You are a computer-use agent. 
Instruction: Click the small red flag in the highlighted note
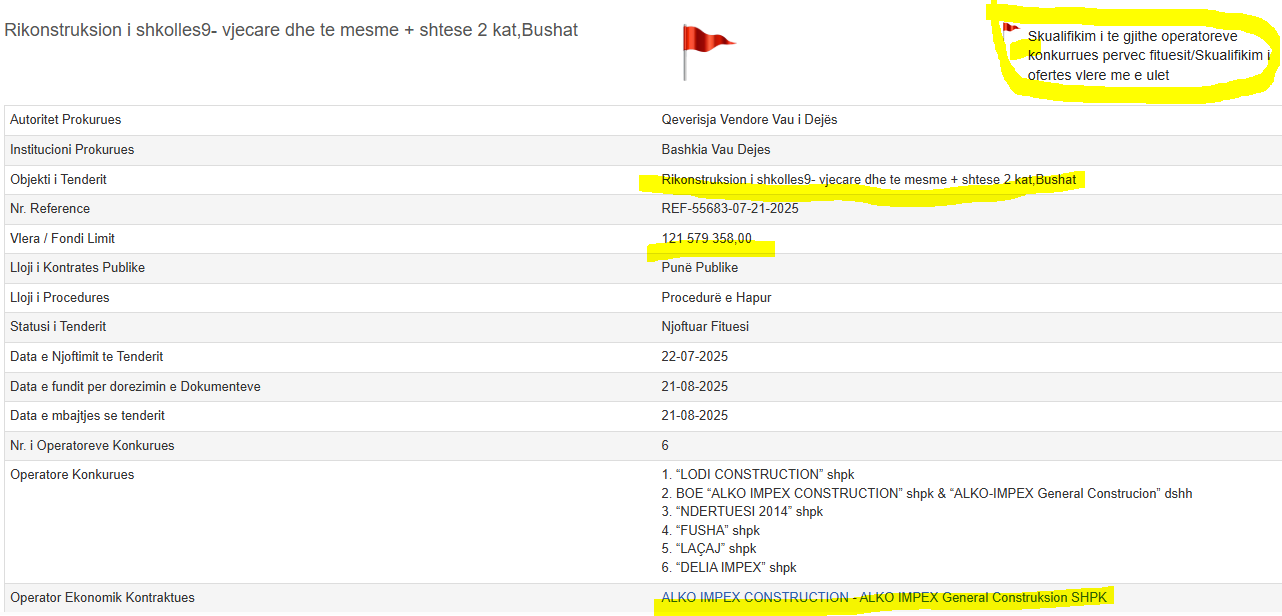1010,29
